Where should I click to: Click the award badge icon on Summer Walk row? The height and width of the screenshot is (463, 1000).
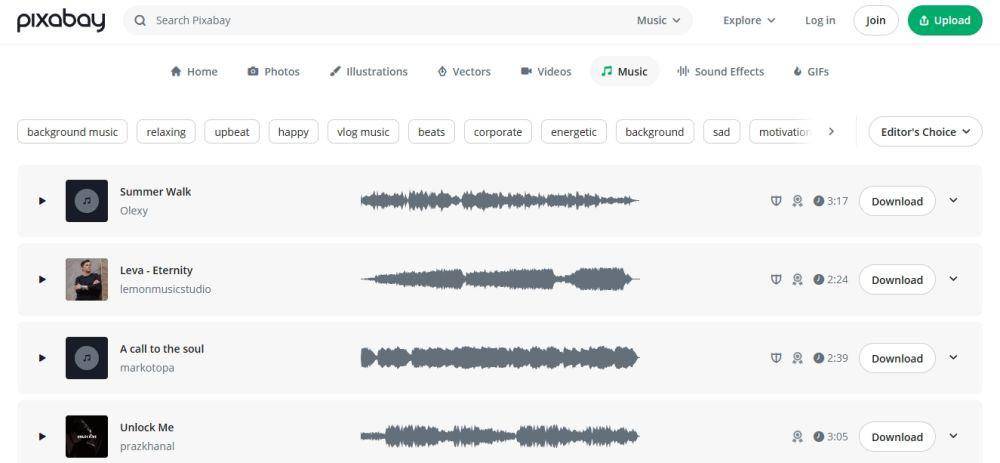coord(797,201)
